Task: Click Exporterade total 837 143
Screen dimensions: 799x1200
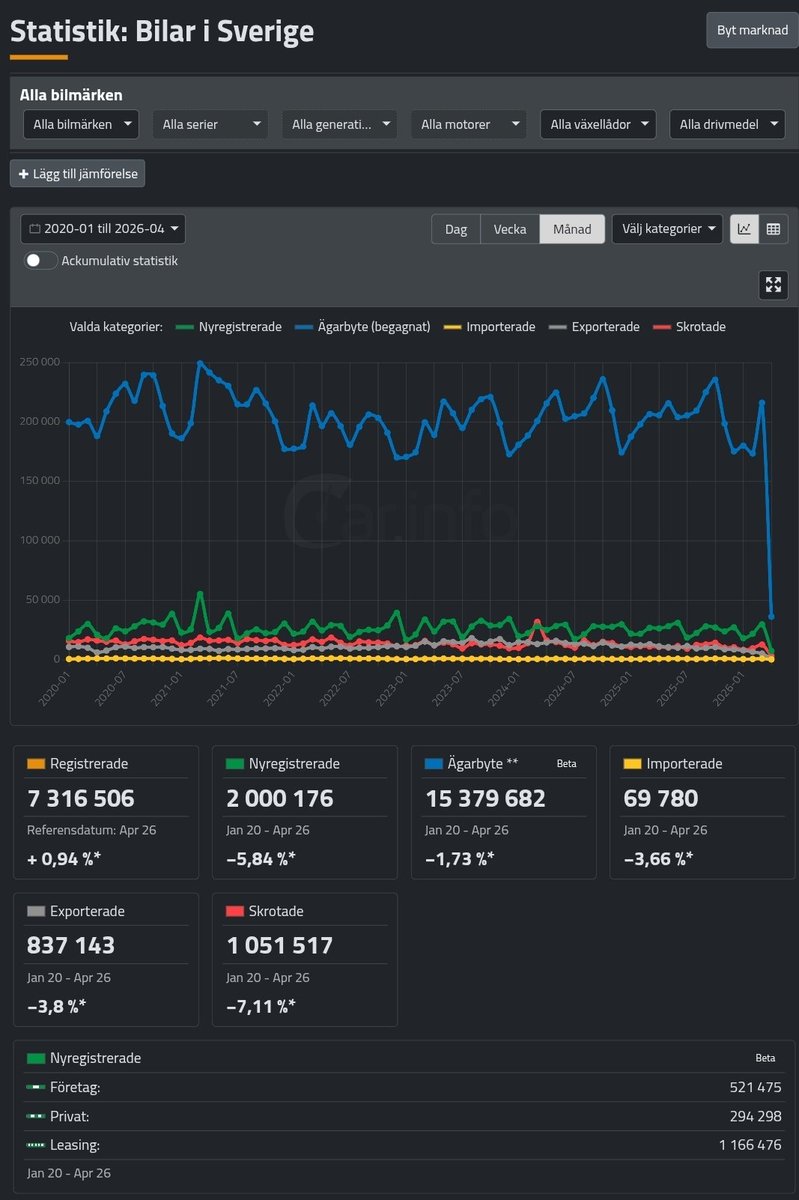Action: click(x=71, y=945)
